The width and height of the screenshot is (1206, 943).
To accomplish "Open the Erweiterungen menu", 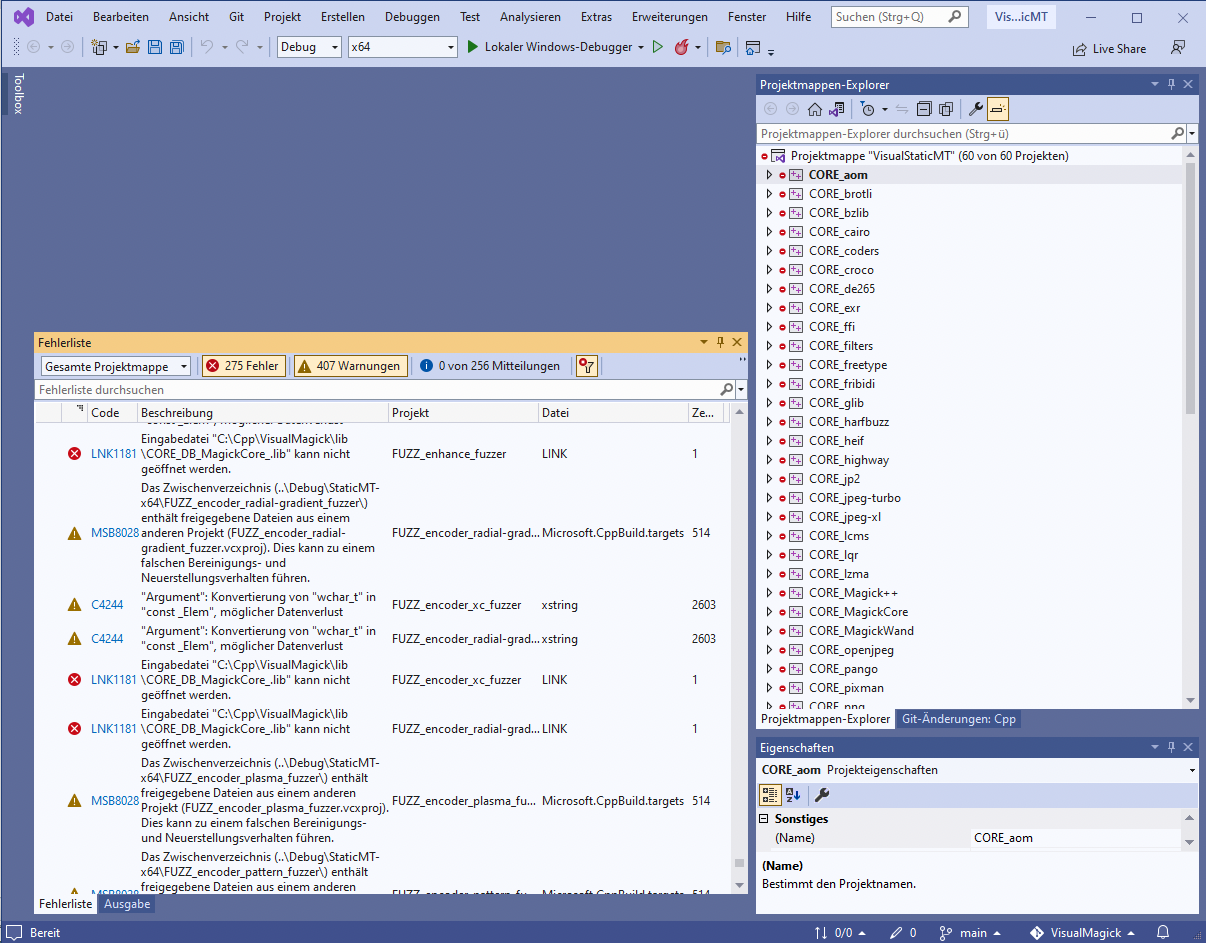I will coord(670,17).
